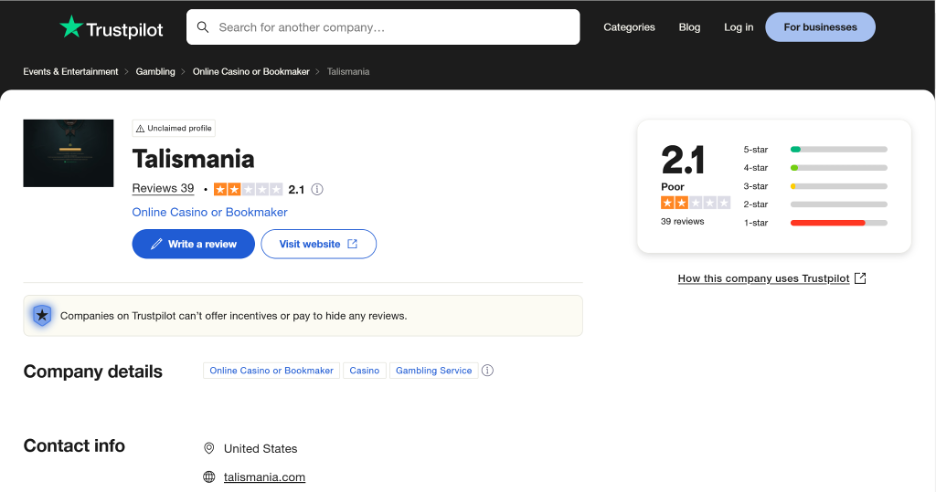Open the Categories menu
936x492 pixels.
point(629,27)
